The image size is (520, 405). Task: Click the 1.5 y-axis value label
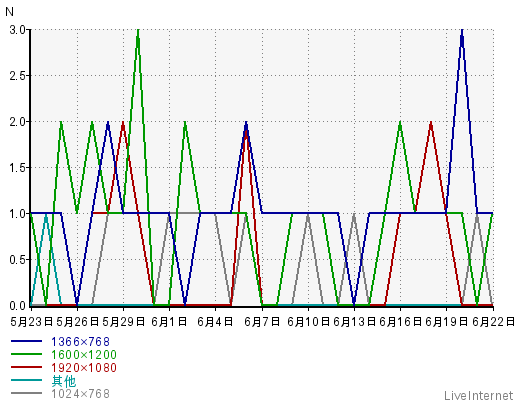(x=18, y=168)
